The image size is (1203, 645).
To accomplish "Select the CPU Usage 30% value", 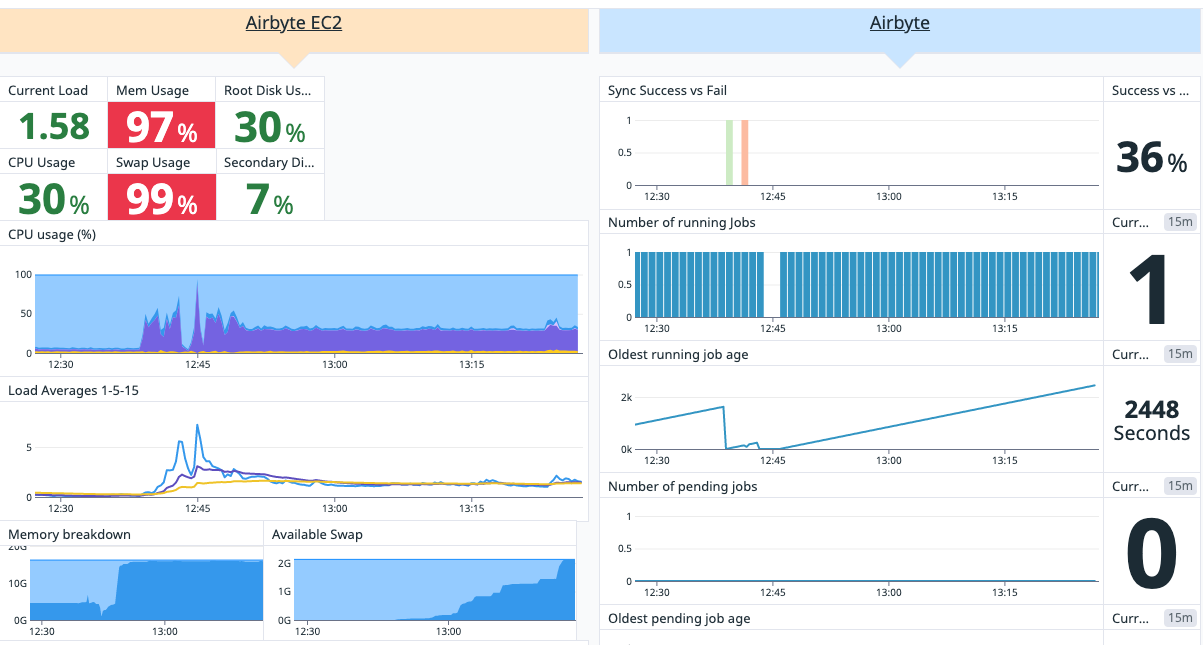I will click(x=54, y=199).
